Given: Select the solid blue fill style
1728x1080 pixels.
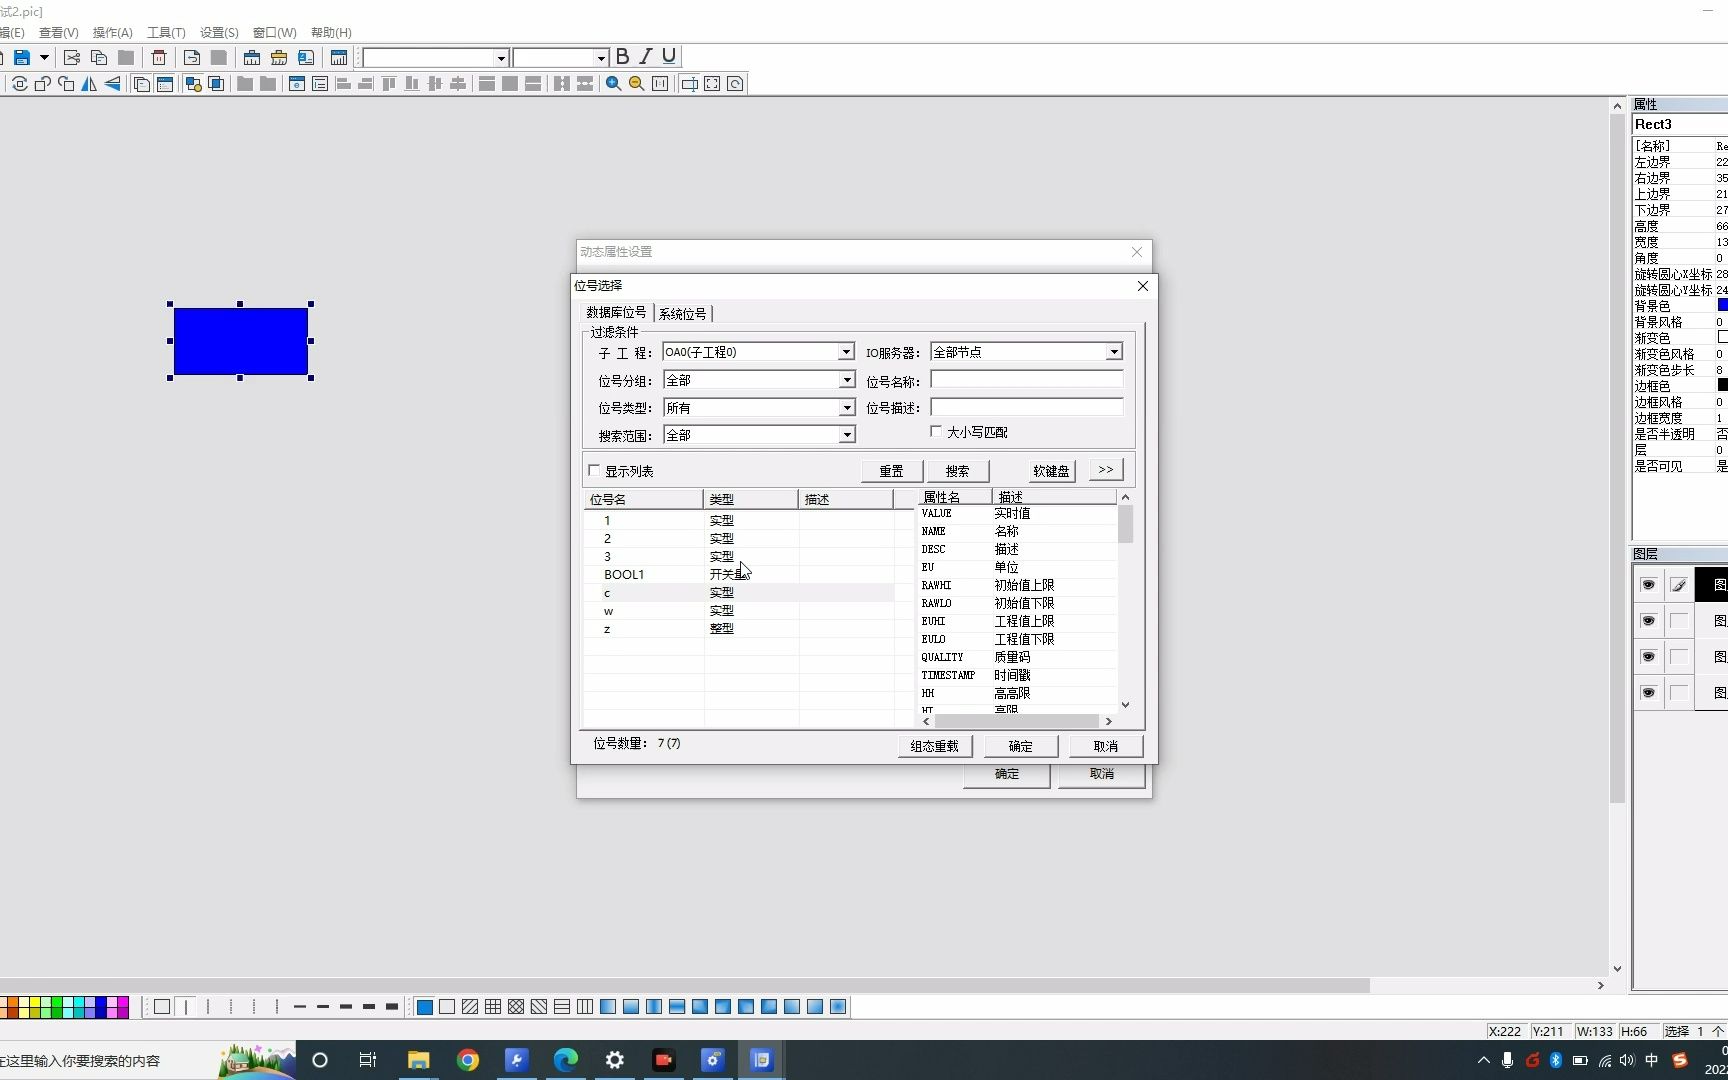Looking at the screenshot, I should [425, 1007].
